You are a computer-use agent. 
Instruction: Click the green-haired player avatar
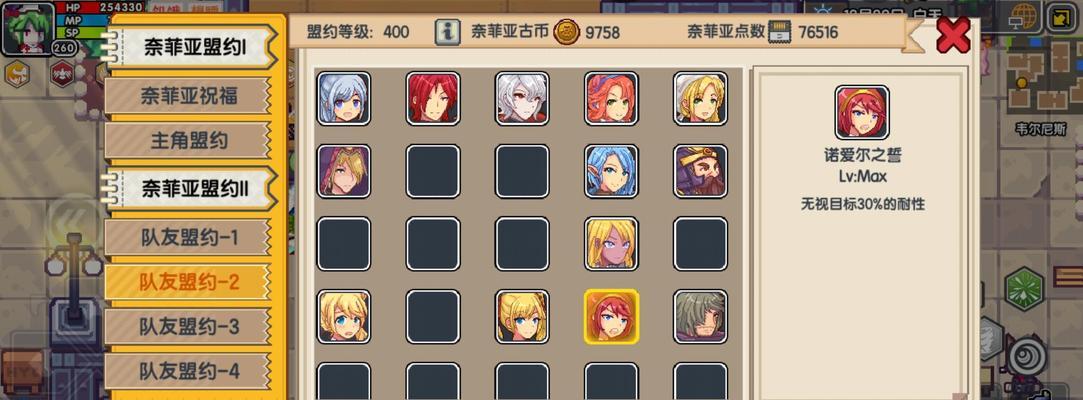28,29
